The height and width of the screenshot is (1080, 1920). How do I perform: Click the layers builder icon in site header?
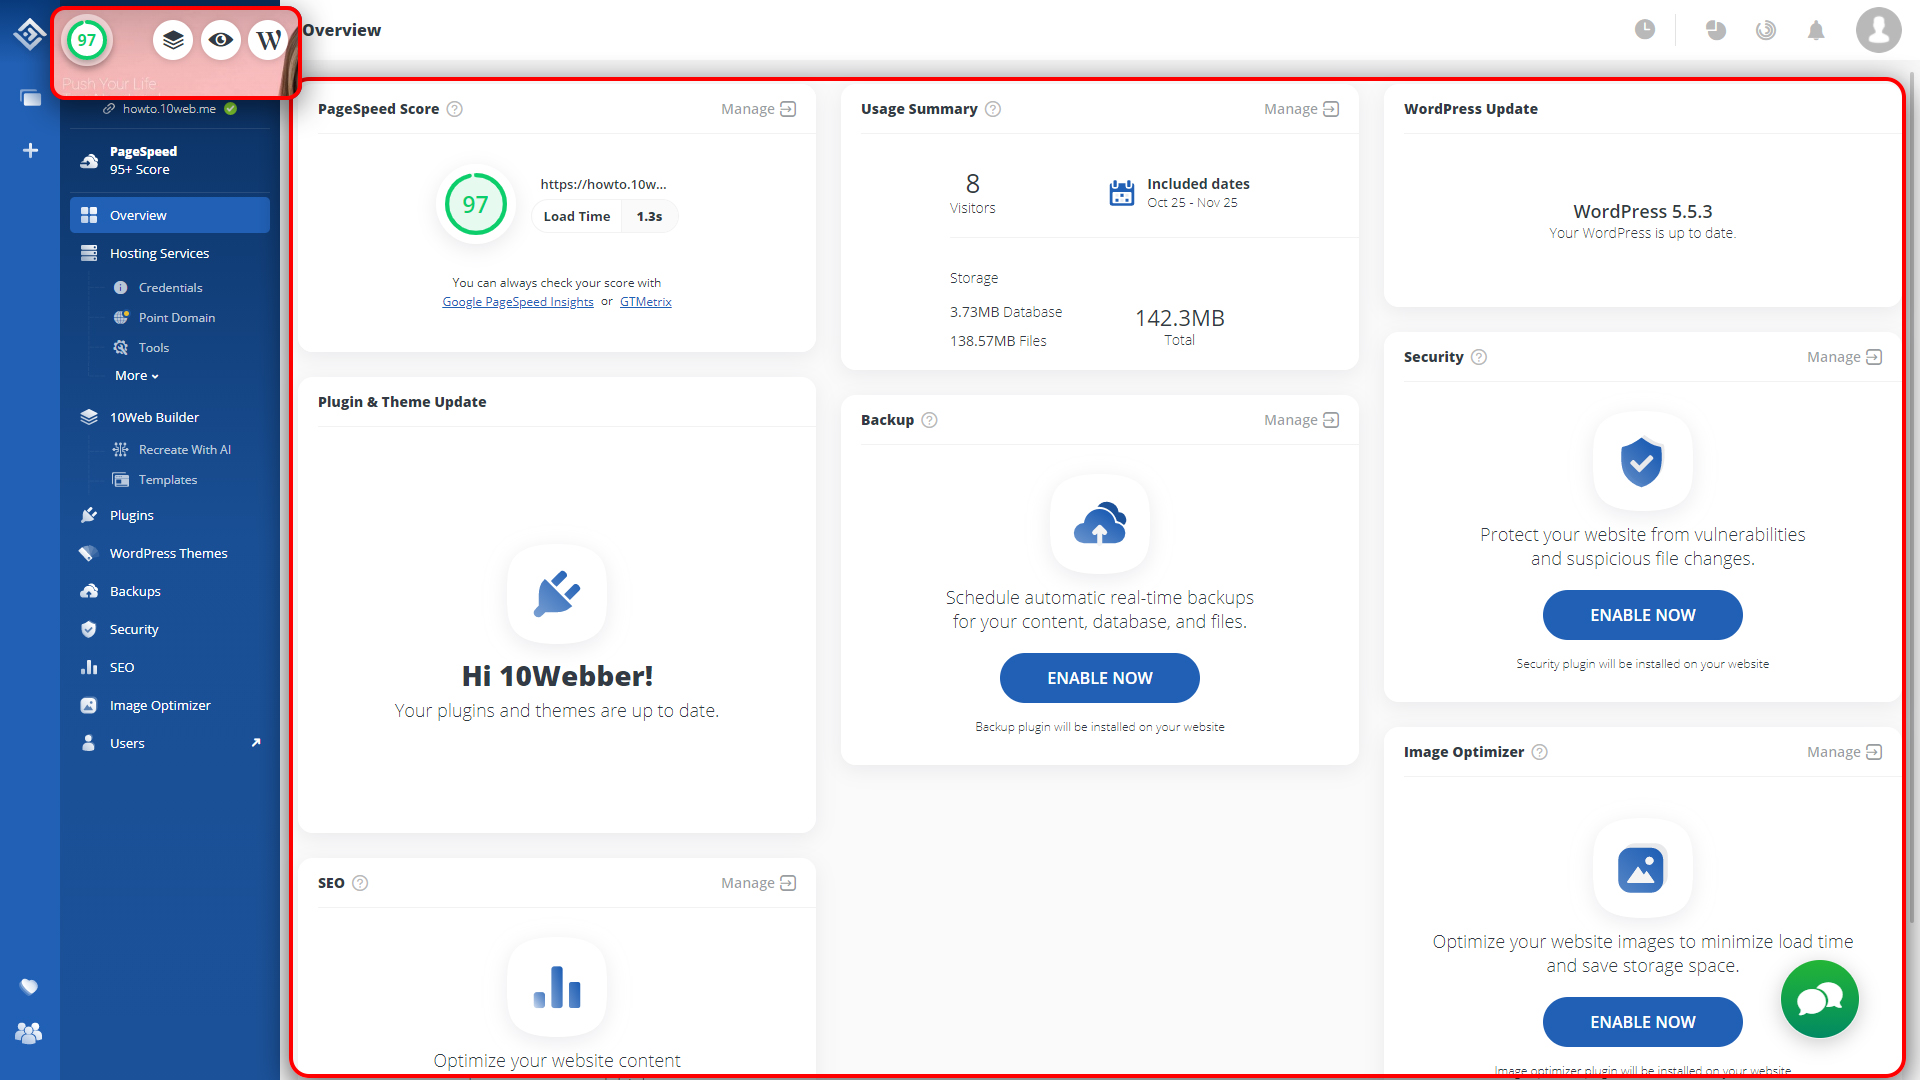click(173, 40)
